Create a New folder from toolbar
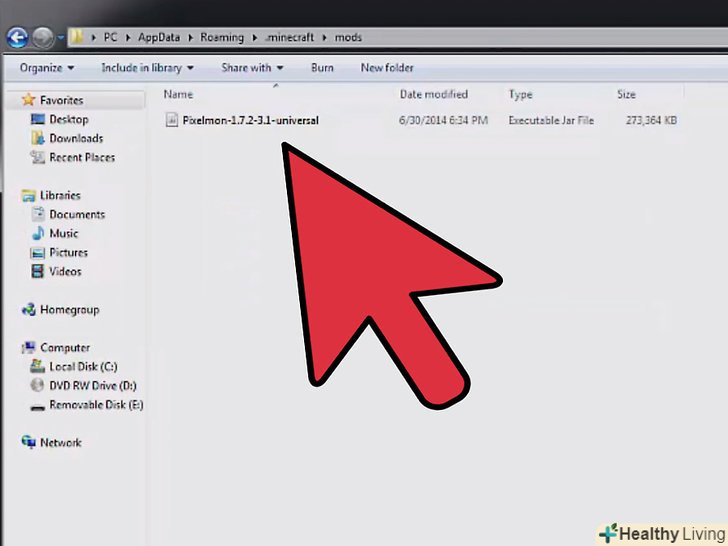728x546 pixels. (387, 68)
